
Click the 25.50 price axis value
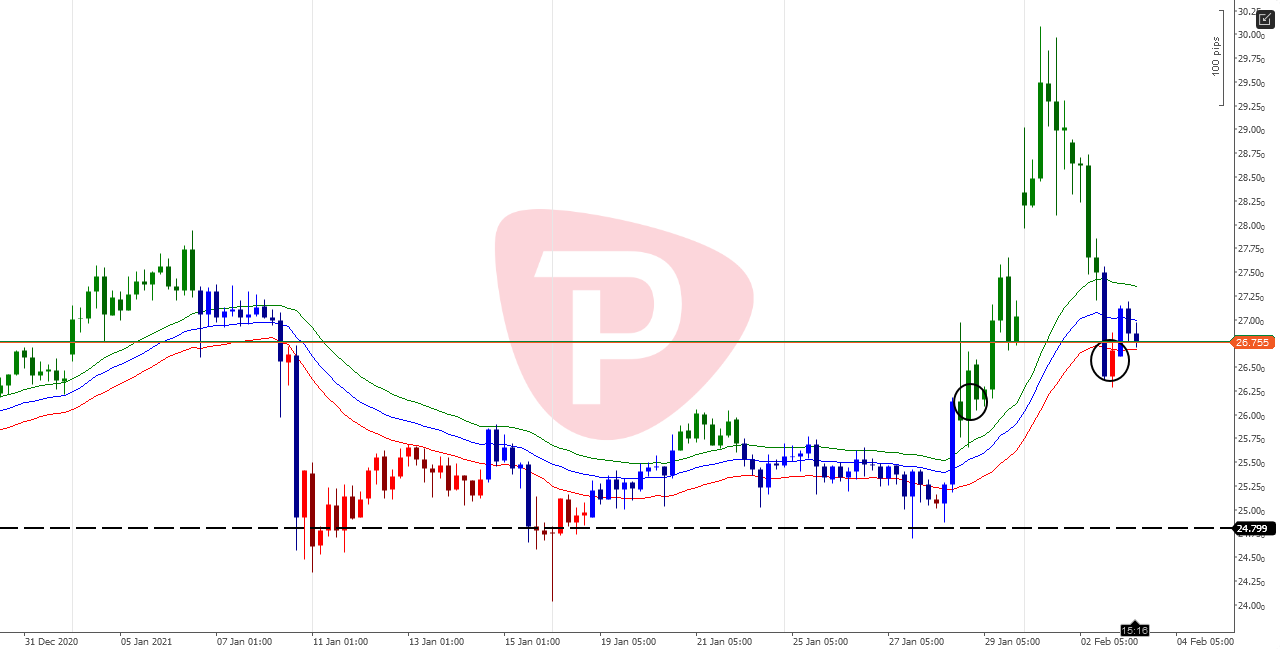pyautogui.click(x=1250, y=463)
